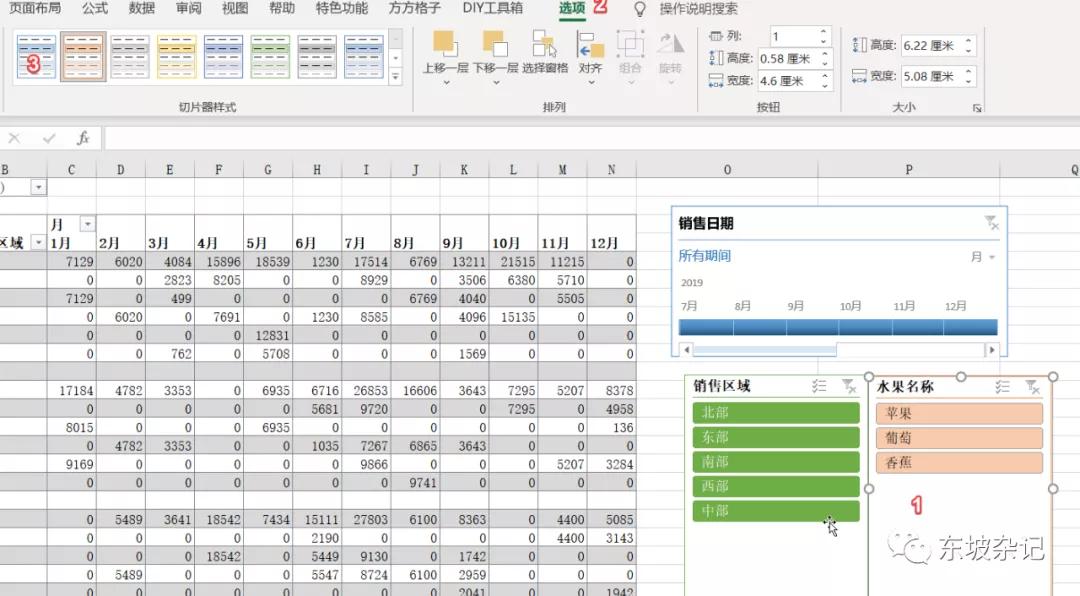Select the 东部 button in 销售区域 slicer
Image resolution: width=1080 pixels, height=596 pixels.
click(776, 437)
